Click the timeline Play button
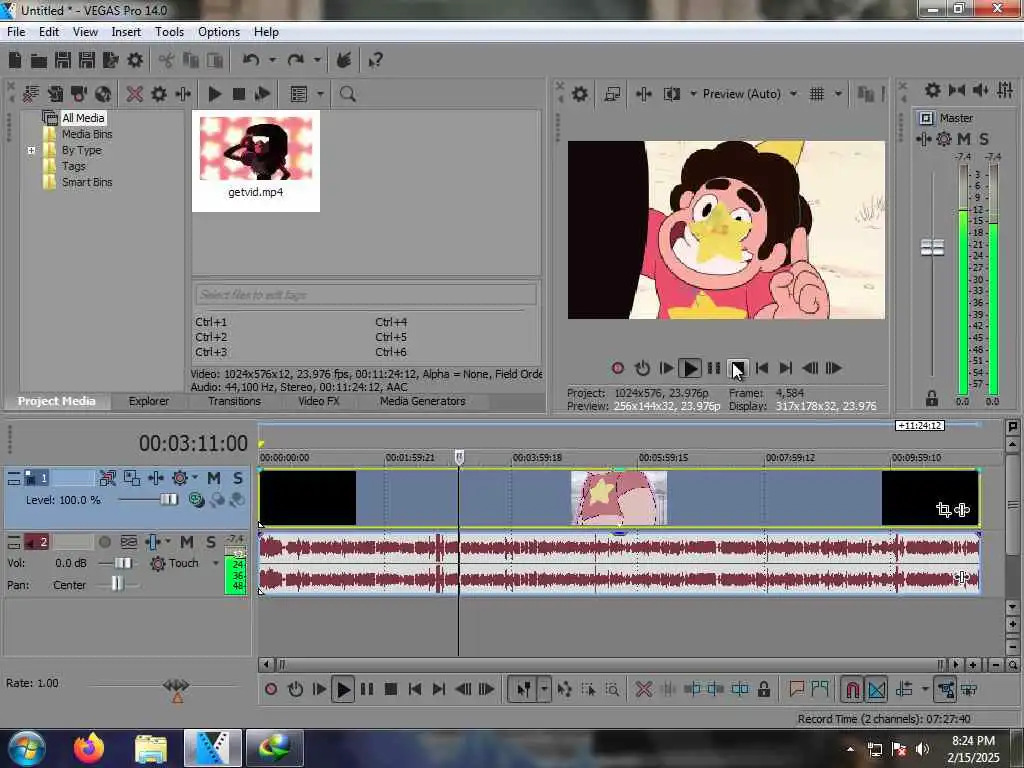Screen dimensions: 1024x768 [343, 689]
